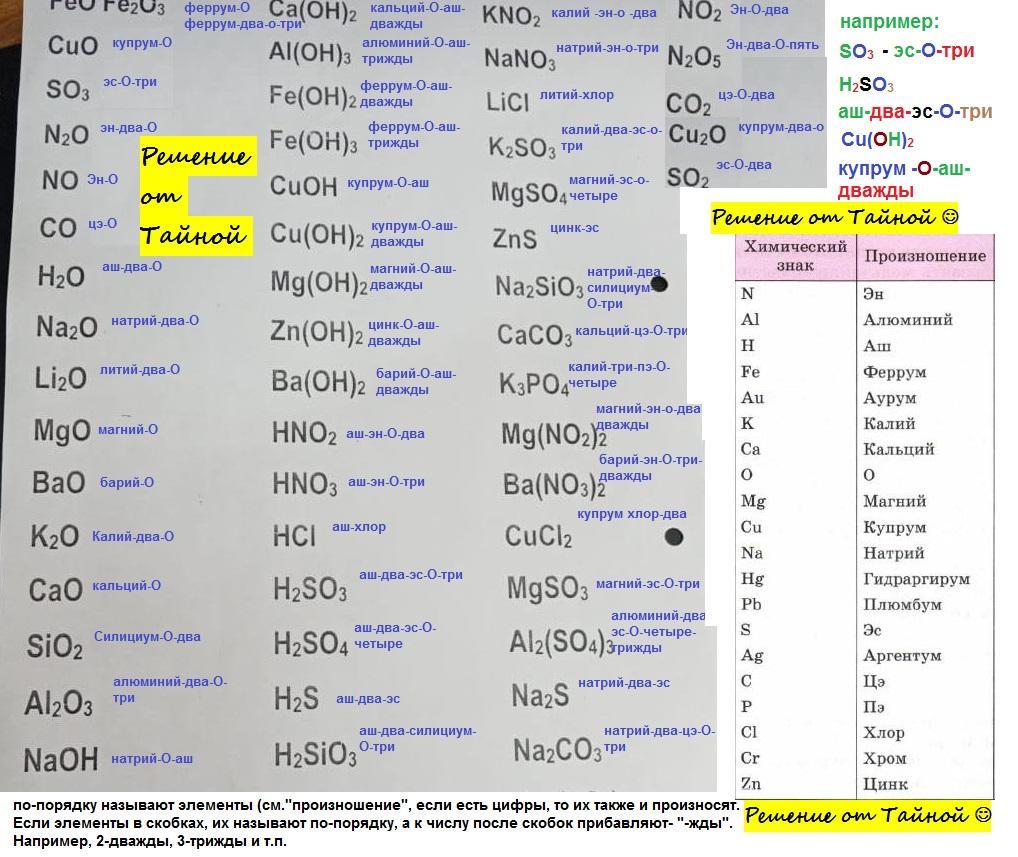Select the Ba(OH)2 formula
The width and height of the screenshot is (1018, 857).
(318, 382)
